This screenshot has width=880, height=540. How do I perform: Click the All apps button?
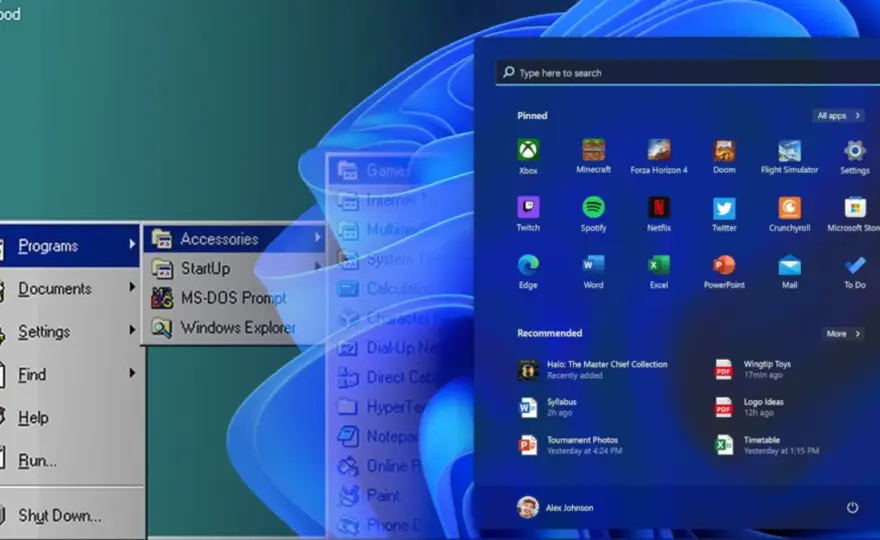point(838,116)
